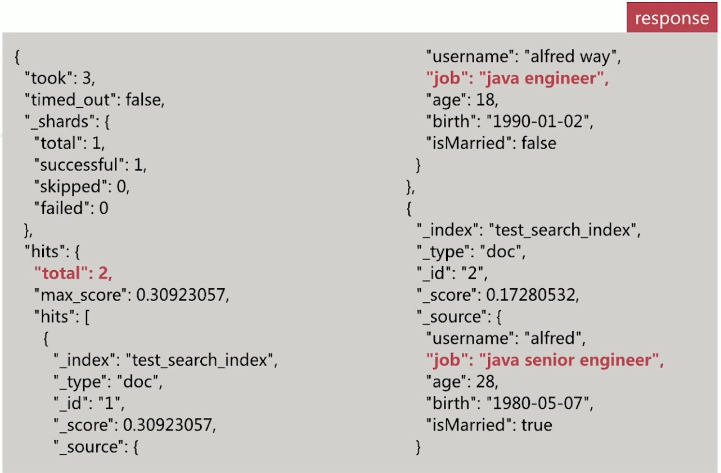Click the "max_score": 0.30923057 line
This screenshot has height=473, width=721.
[x=132, y=295]
